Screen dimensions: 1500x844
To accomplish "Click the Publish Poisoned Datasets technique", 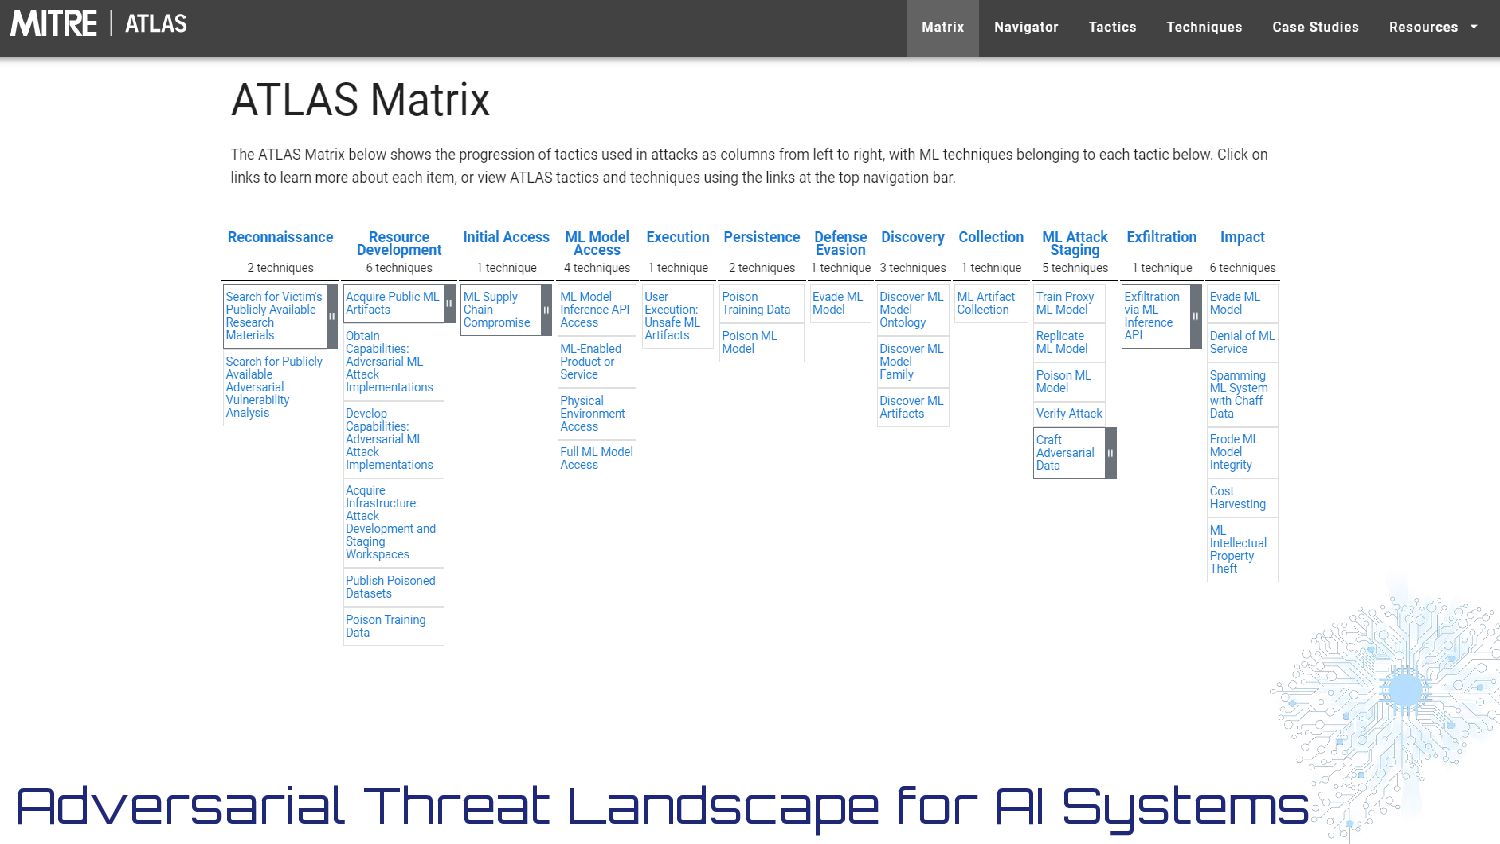I will [x=390, y=587].
